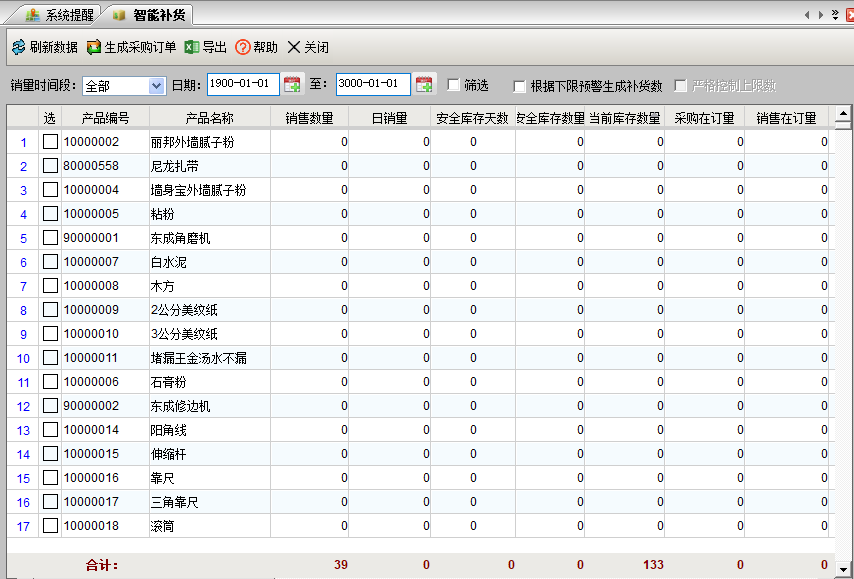Select product code 10000018
Viewport: 854px width, 579px height.
[91, 525]
